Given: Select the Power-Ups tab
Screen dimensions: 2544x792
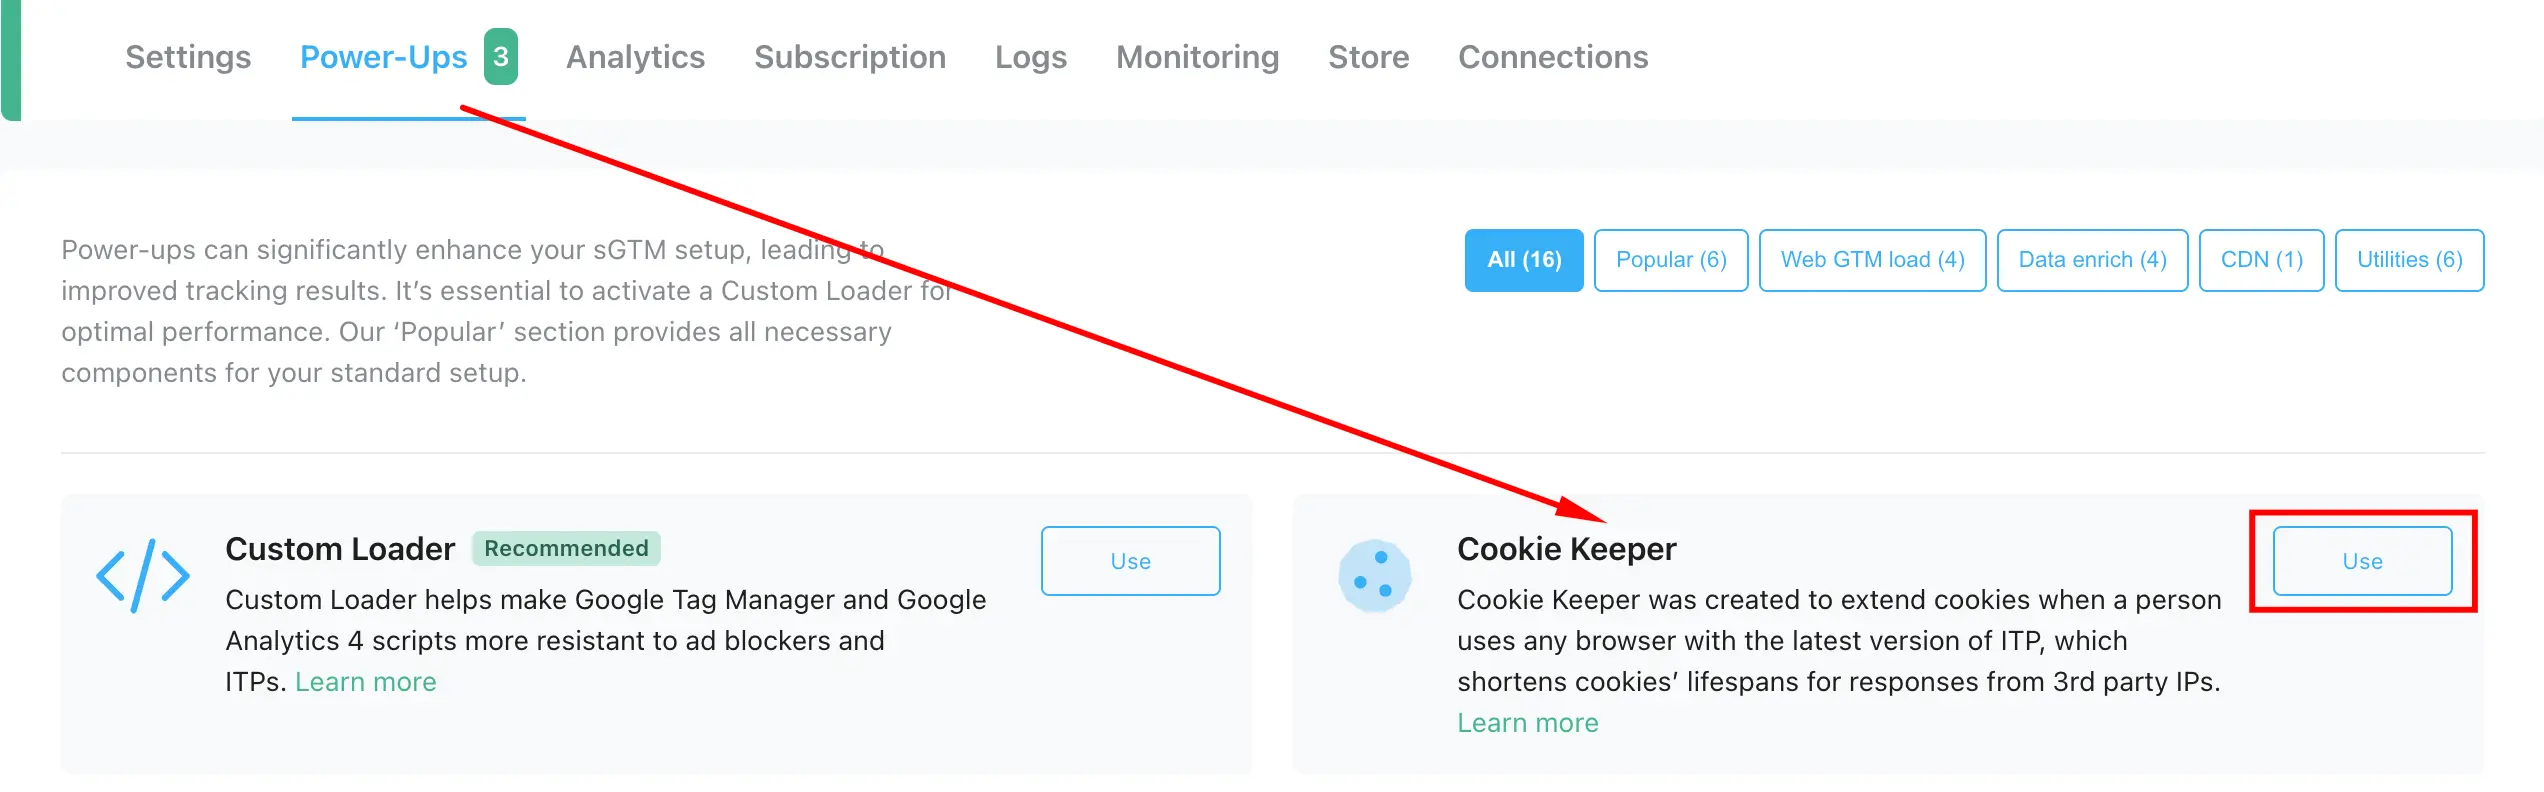Looking at the screenshot, I should pyautogui.click(x=384, y=57).
